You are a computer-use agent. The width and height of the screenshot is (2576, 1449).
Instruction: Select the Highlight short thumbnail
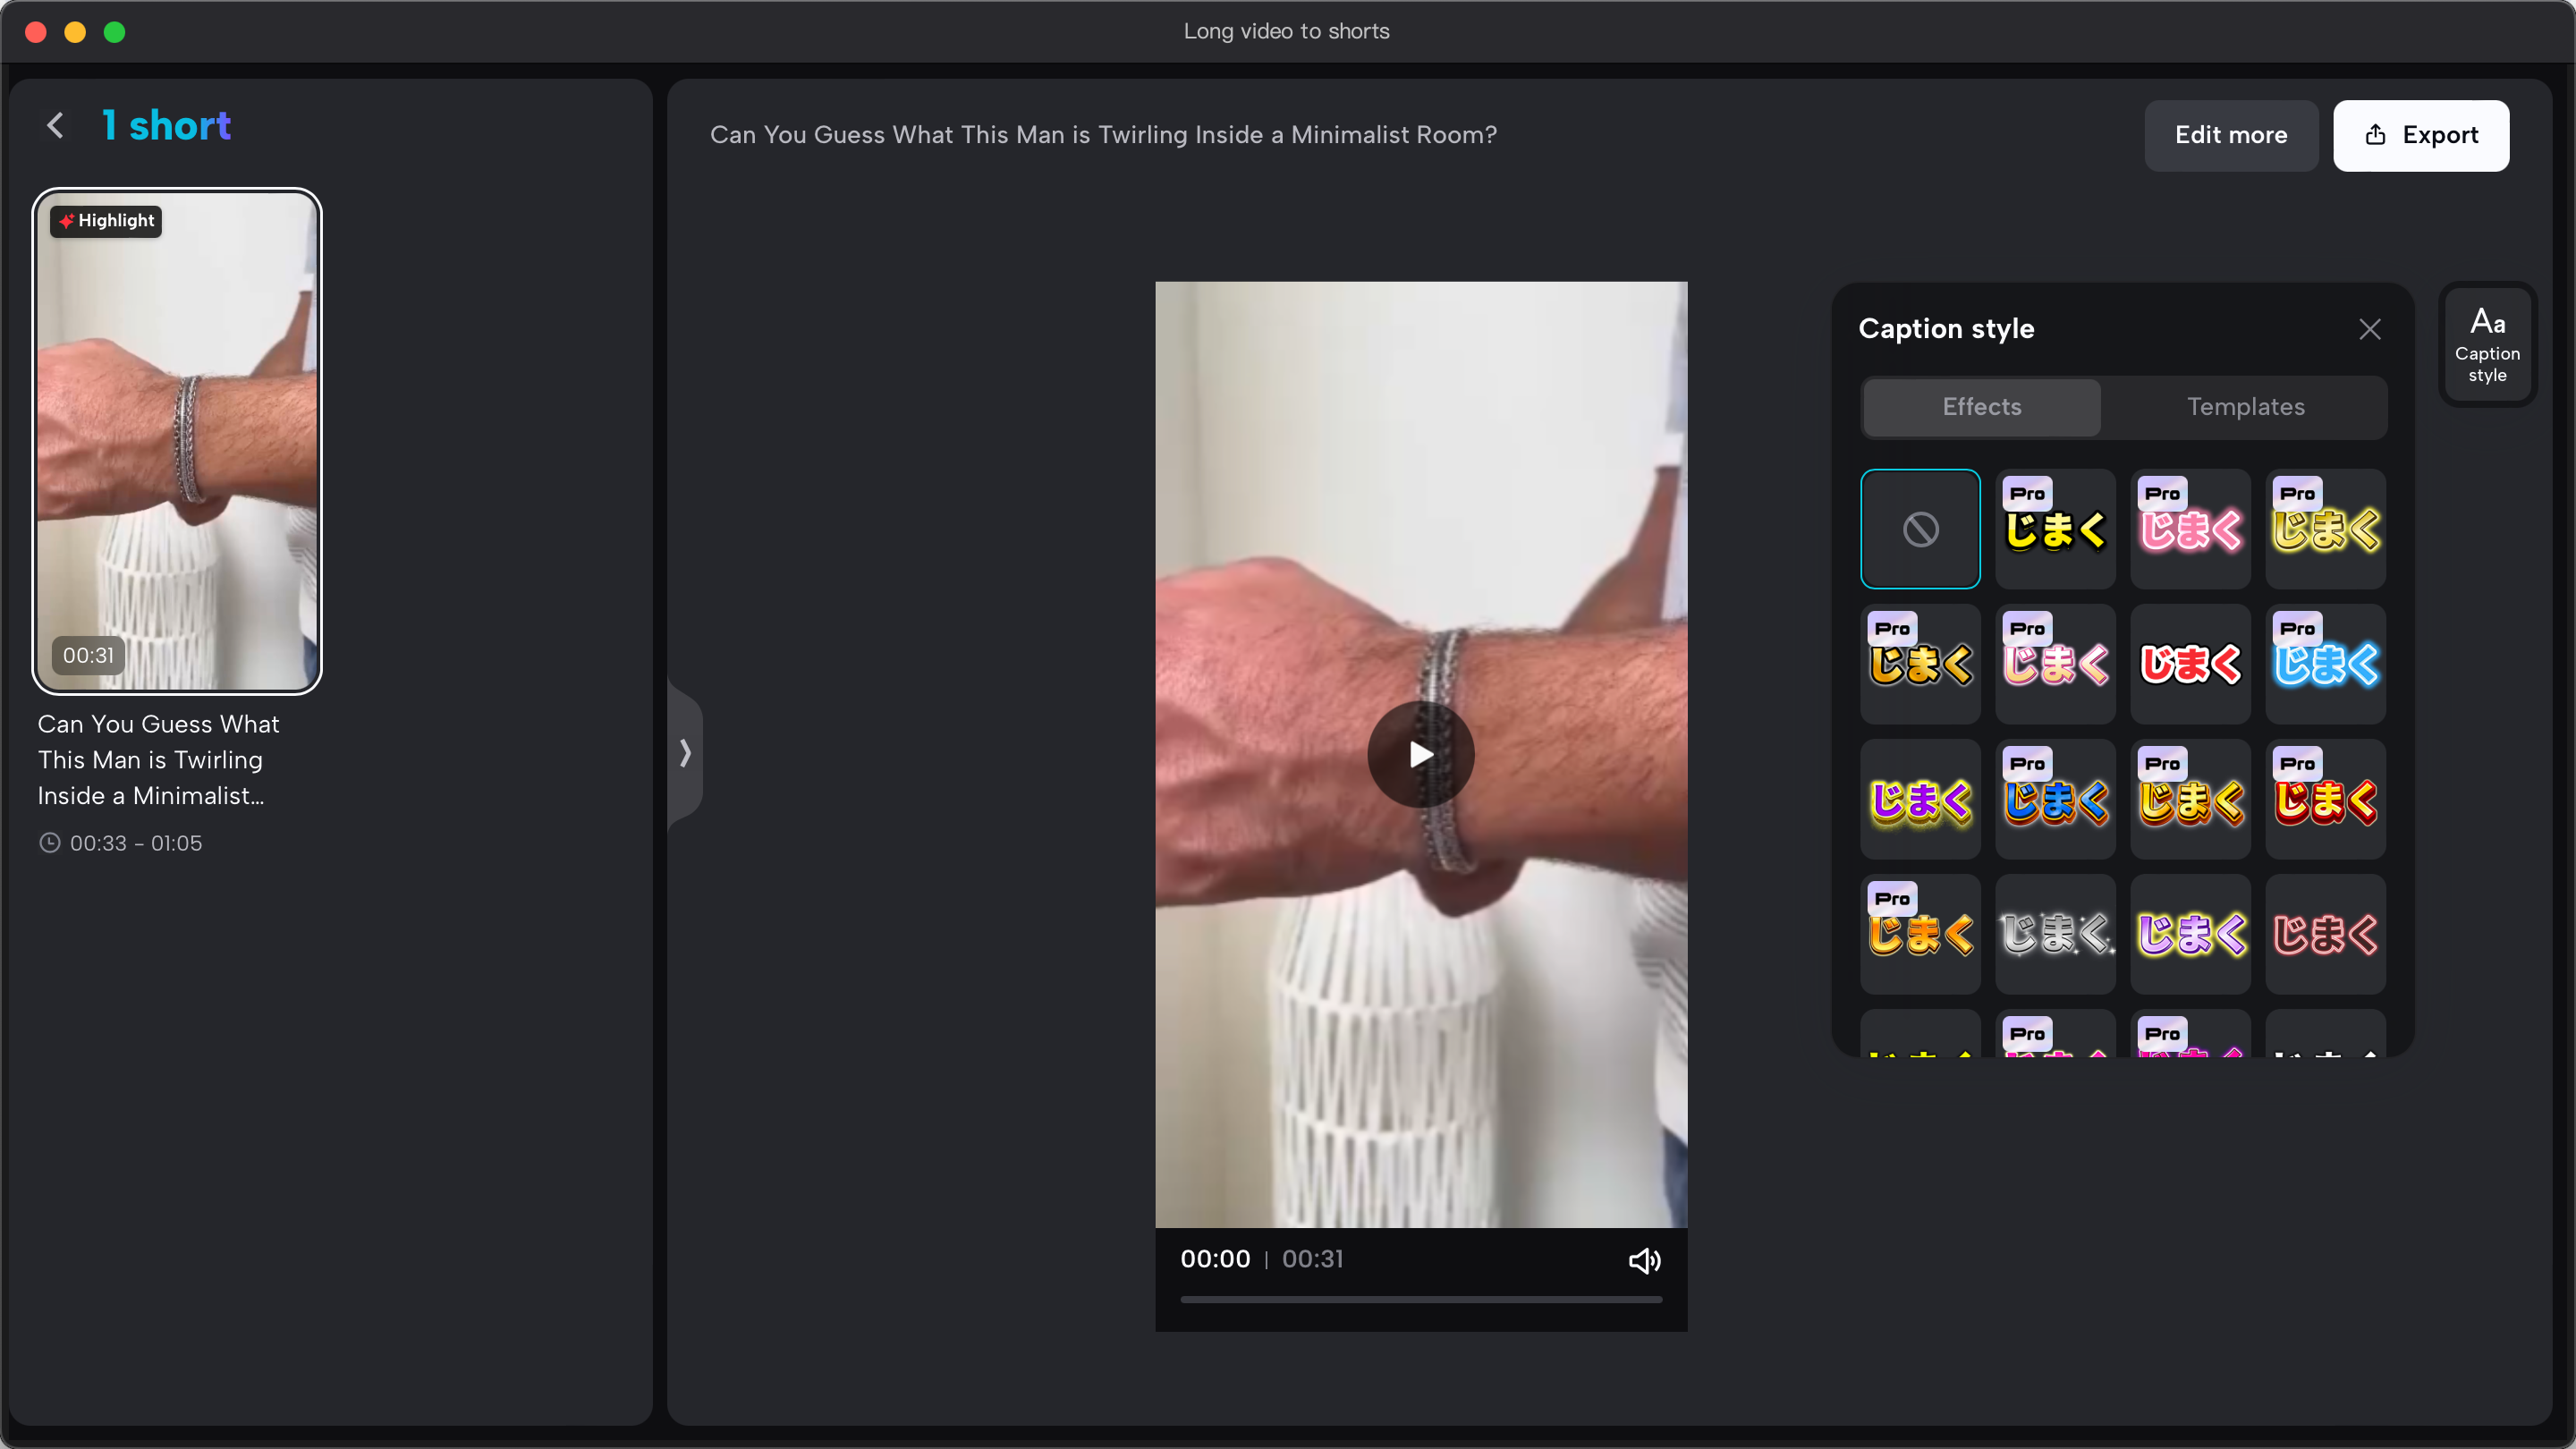click(x=177, y=441)
